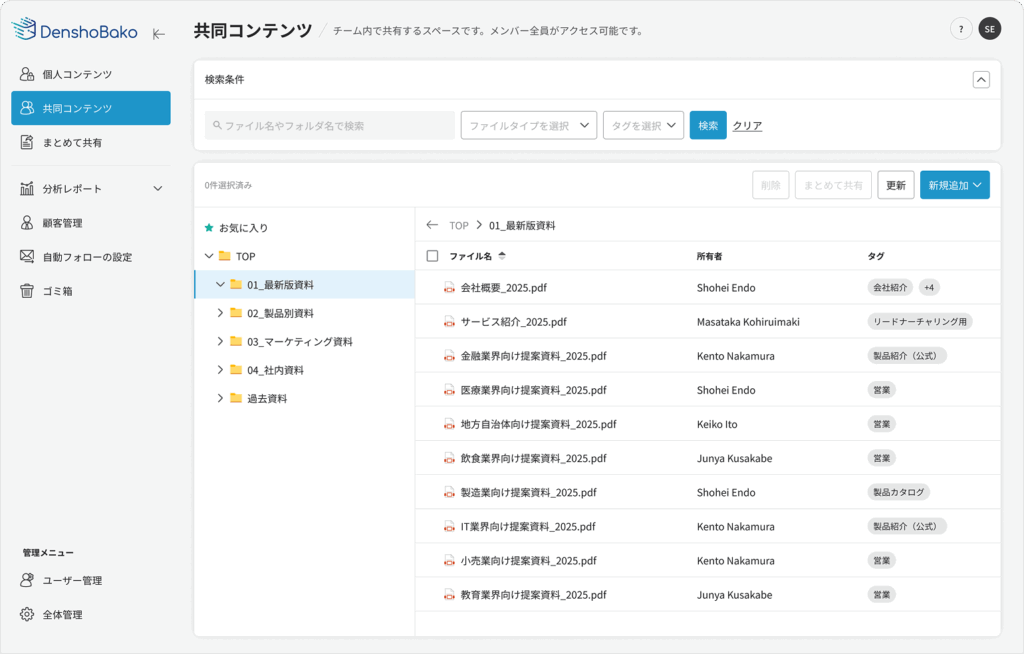The width and height of the screenshot is (1024, 654).
Task: Toggle the select-all checkbox in file header
Action: pos(432,256)
